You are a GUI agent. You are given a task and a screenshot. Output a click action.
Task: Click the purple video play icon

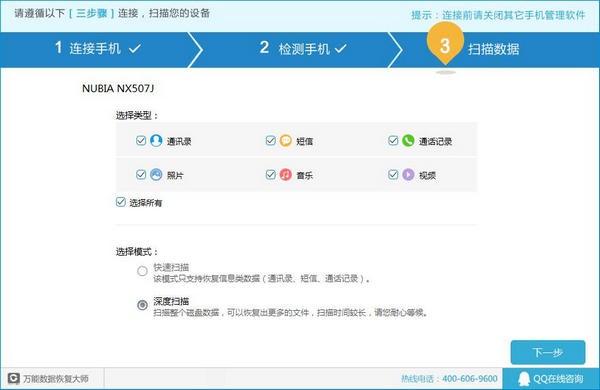408,175
